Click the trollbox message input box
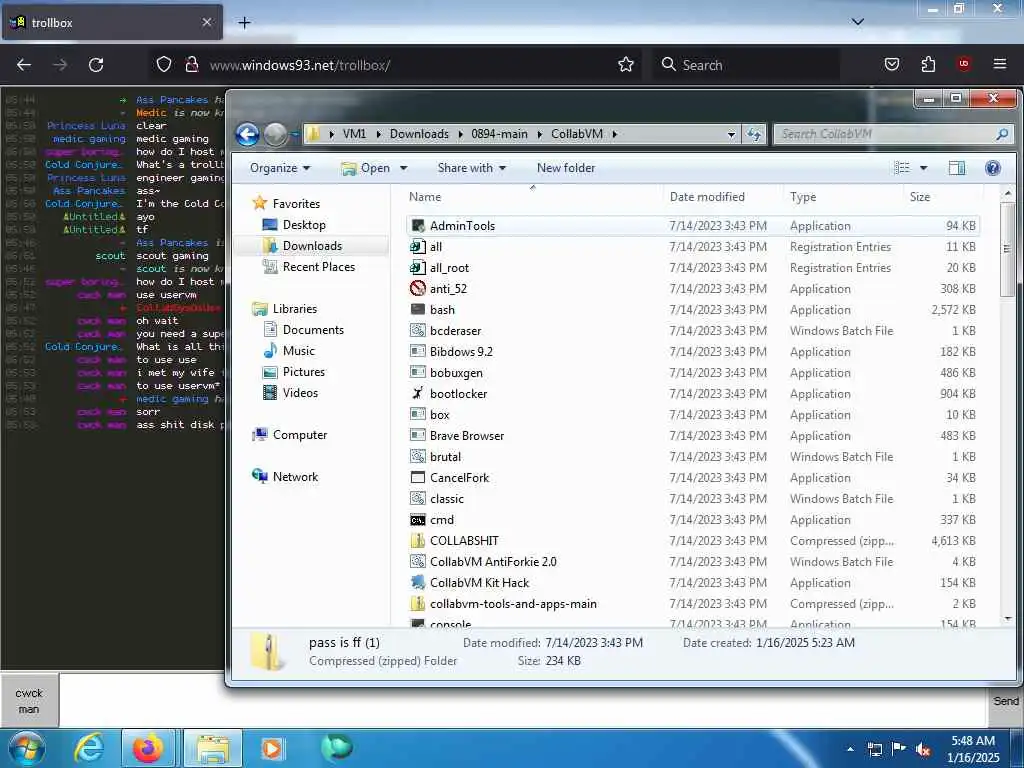The height and width of the screenshot is (768, 1024). pos(523,701)
